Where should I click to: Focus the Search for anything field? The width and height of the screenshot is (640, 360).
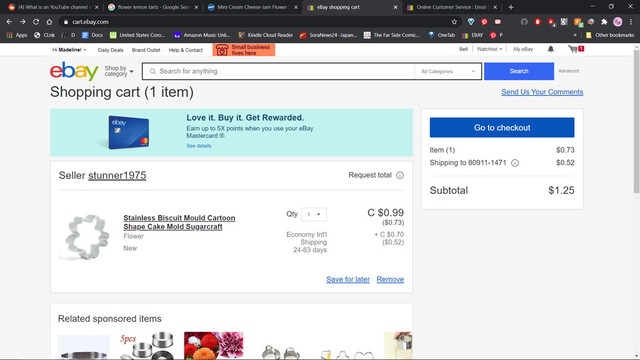278,71
